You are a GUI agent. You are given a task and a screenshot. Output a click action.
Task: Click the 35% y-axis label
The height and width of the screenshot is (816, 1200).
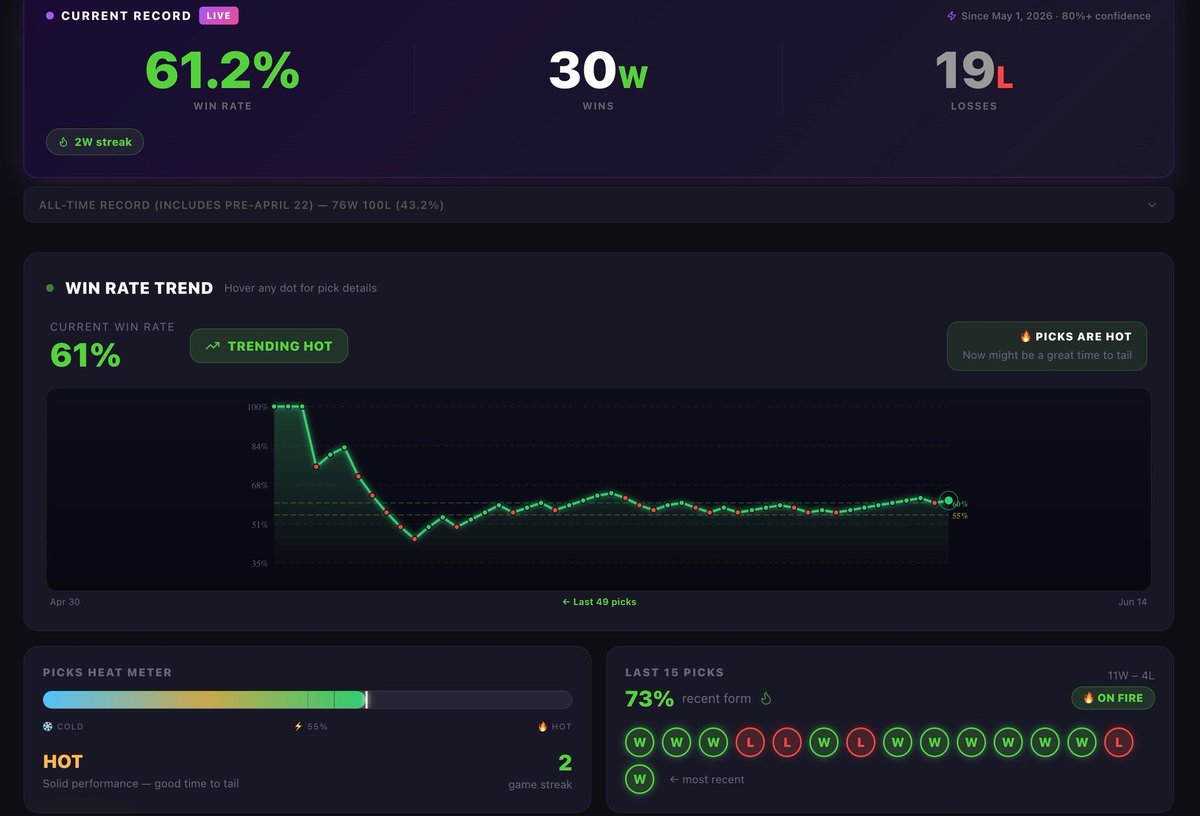[x=259, y=564]
